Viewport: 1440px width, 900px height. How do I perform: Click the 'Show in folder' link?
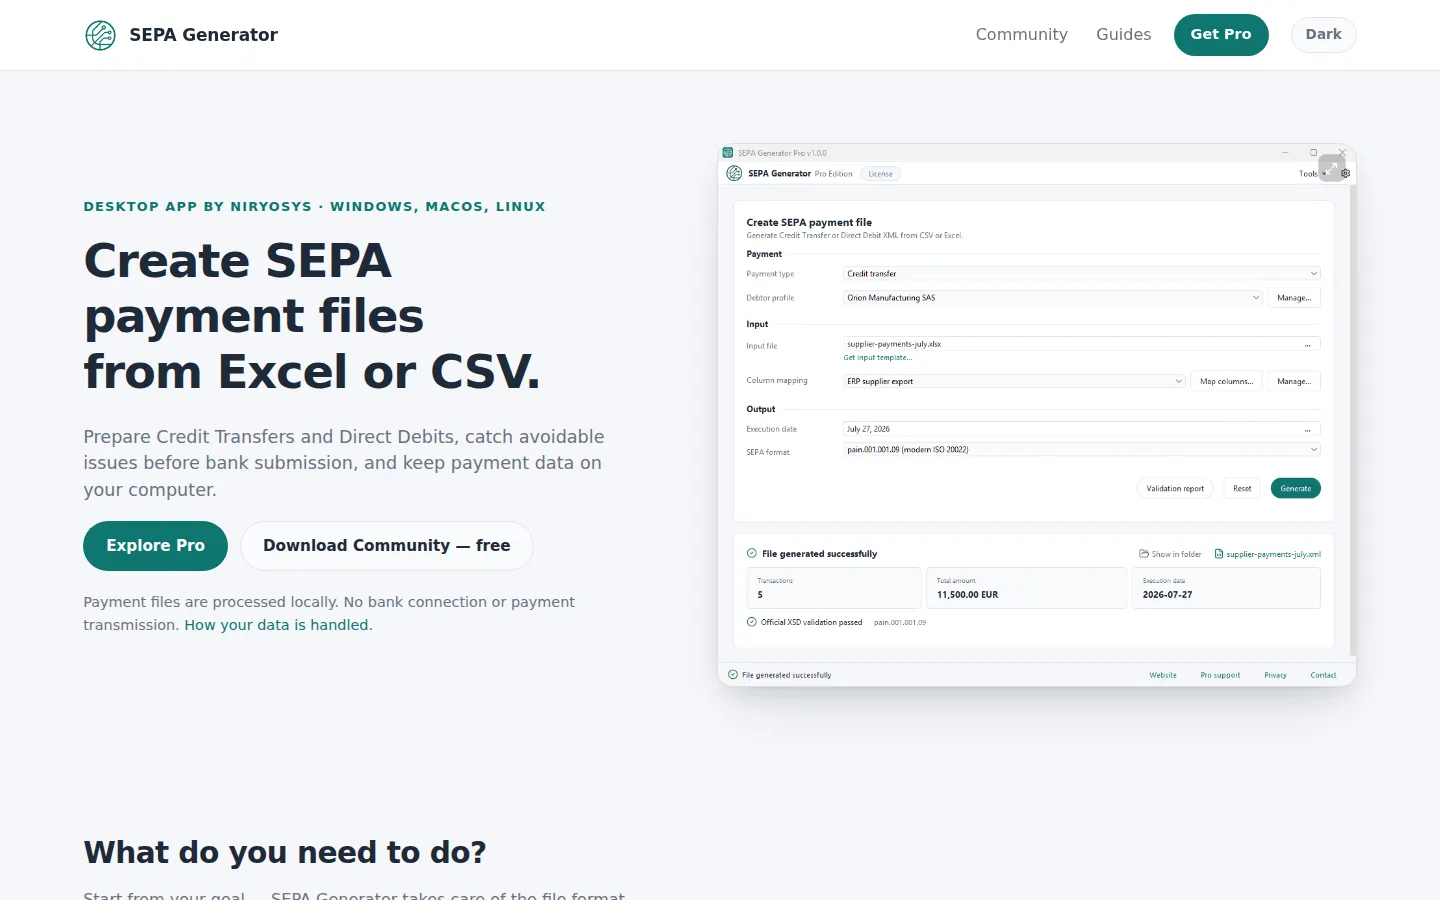1176,554
